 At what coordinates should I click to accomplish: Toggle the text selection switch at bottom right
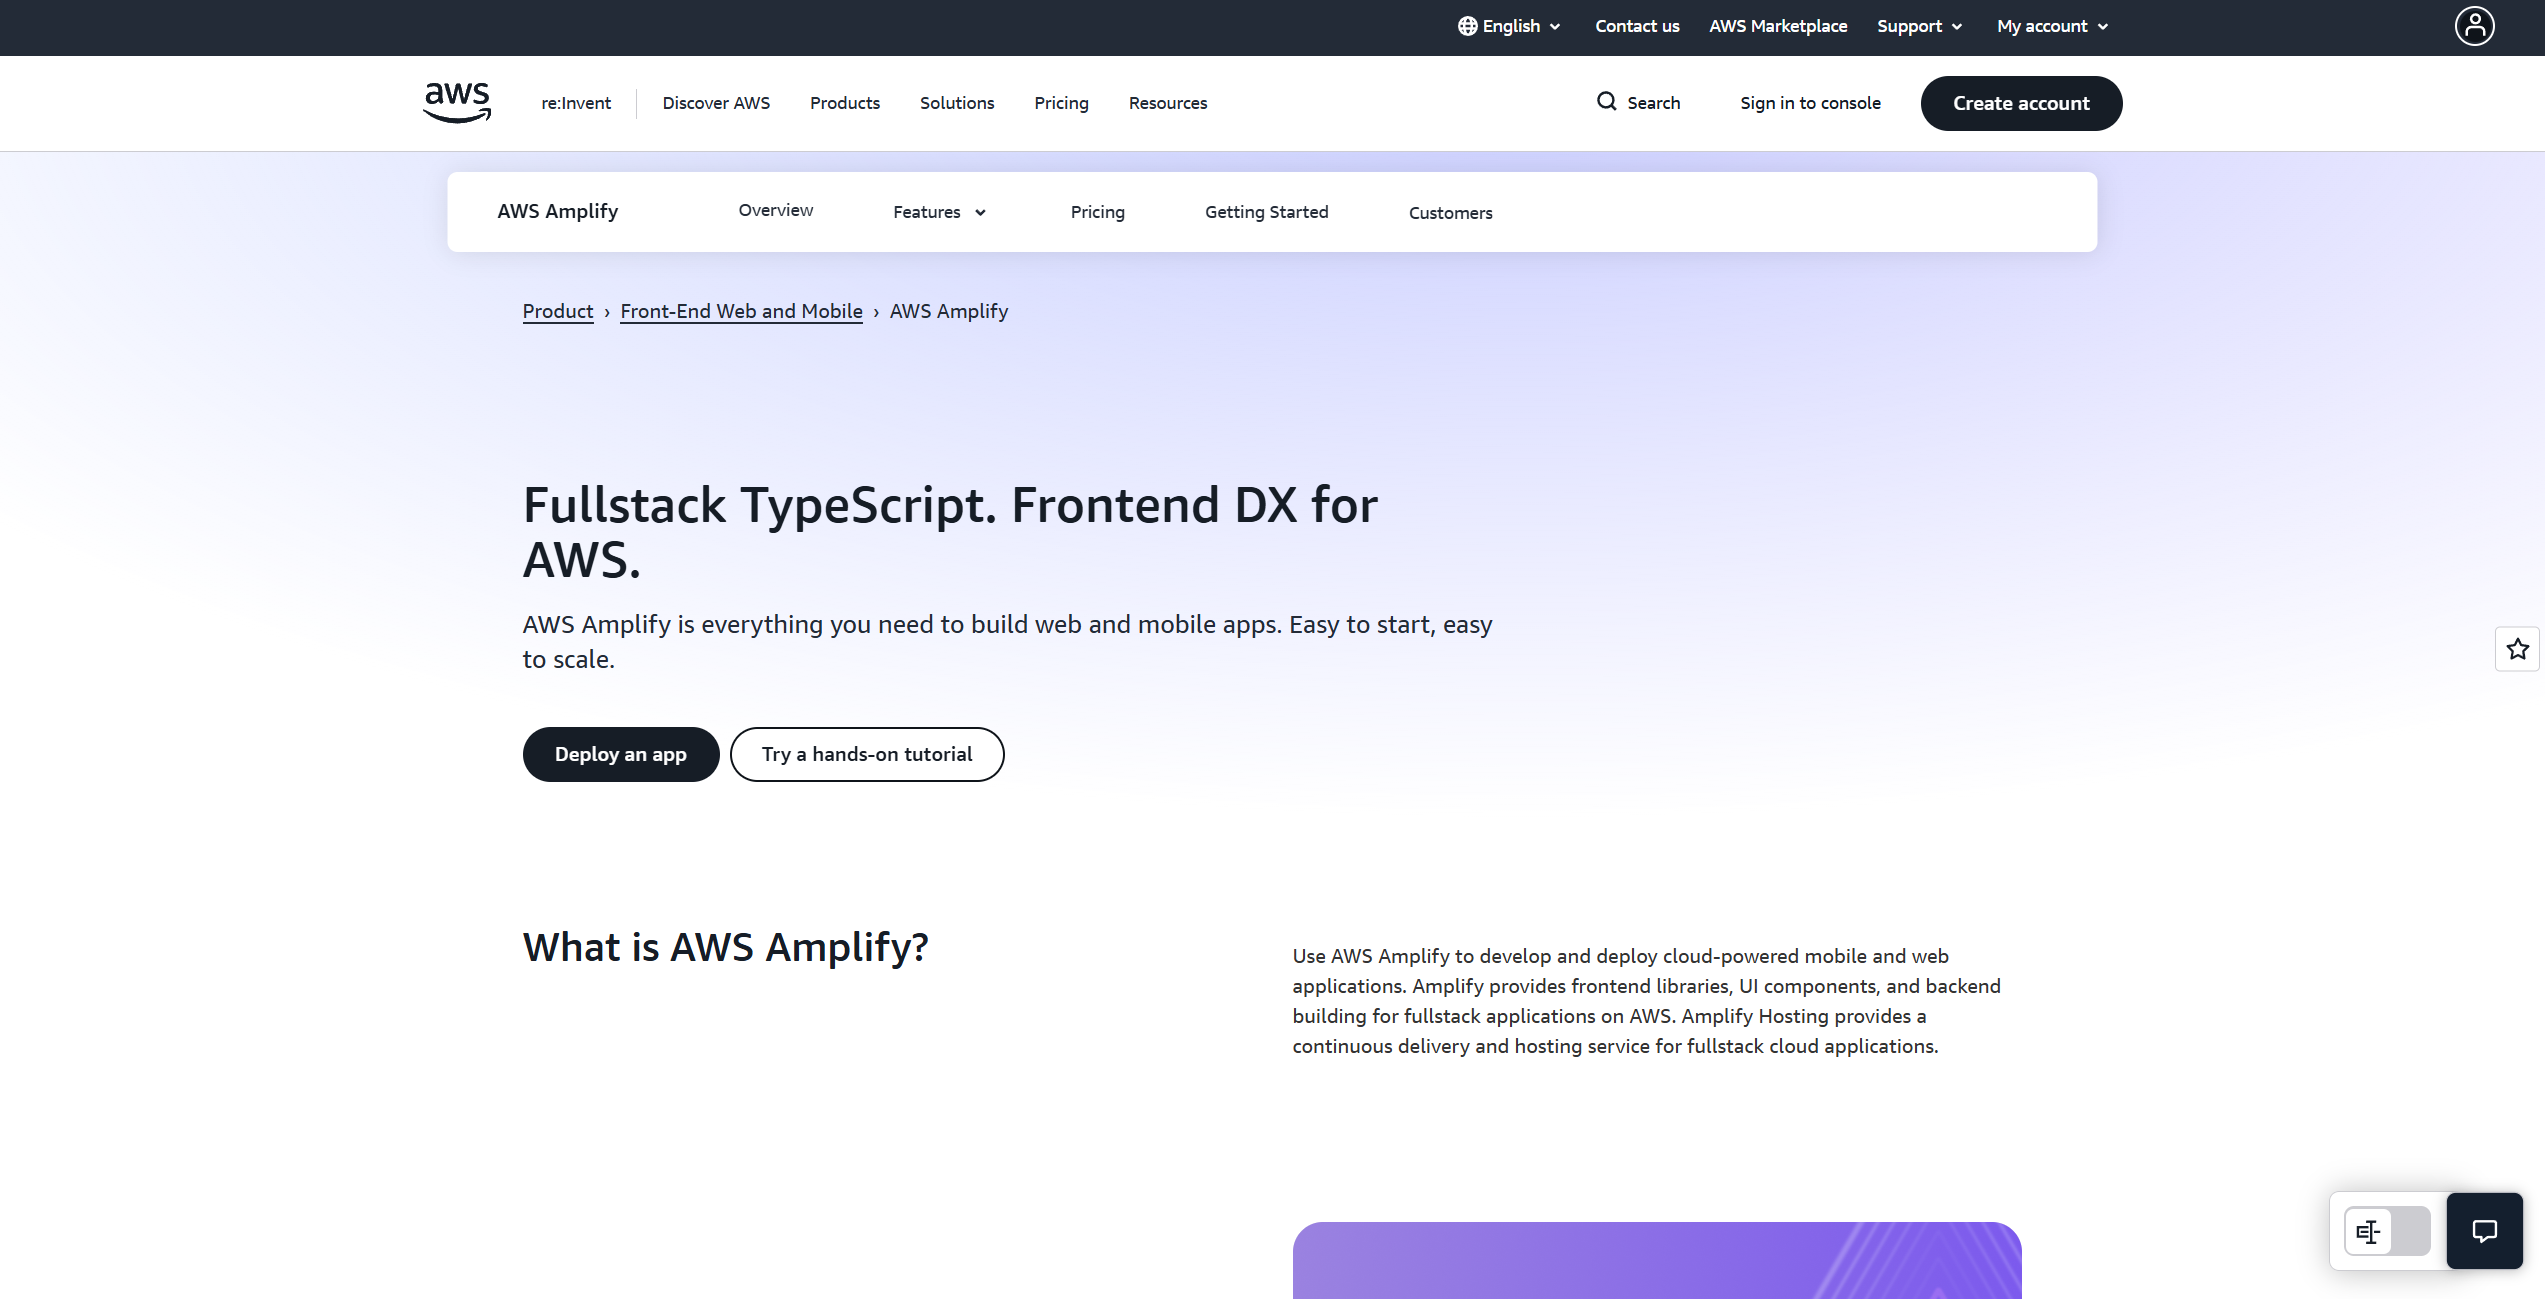point(2387,1230)
